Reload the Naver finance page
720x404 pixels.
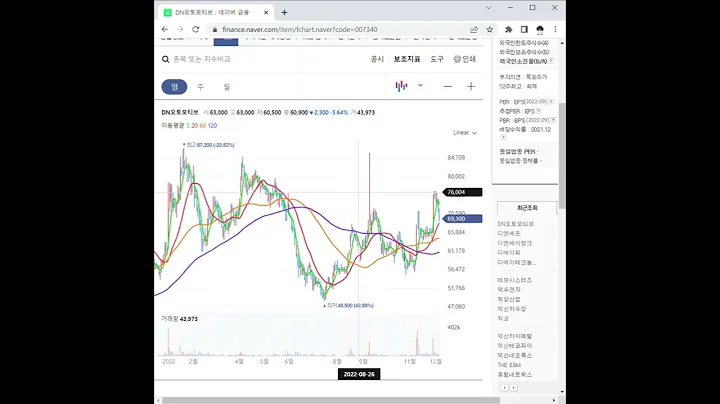coord(196,29)
